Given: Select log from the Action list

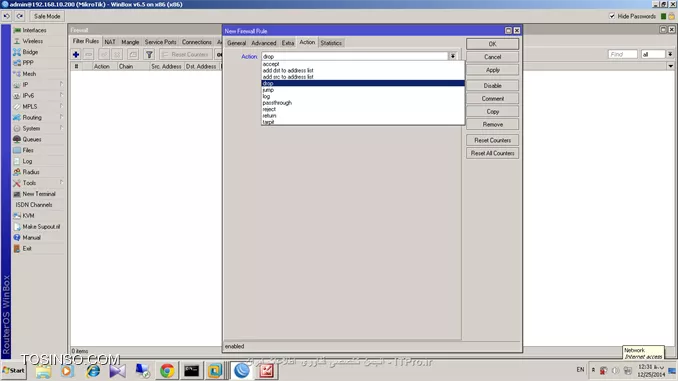Looking at the screenshot, I should 363,96.
